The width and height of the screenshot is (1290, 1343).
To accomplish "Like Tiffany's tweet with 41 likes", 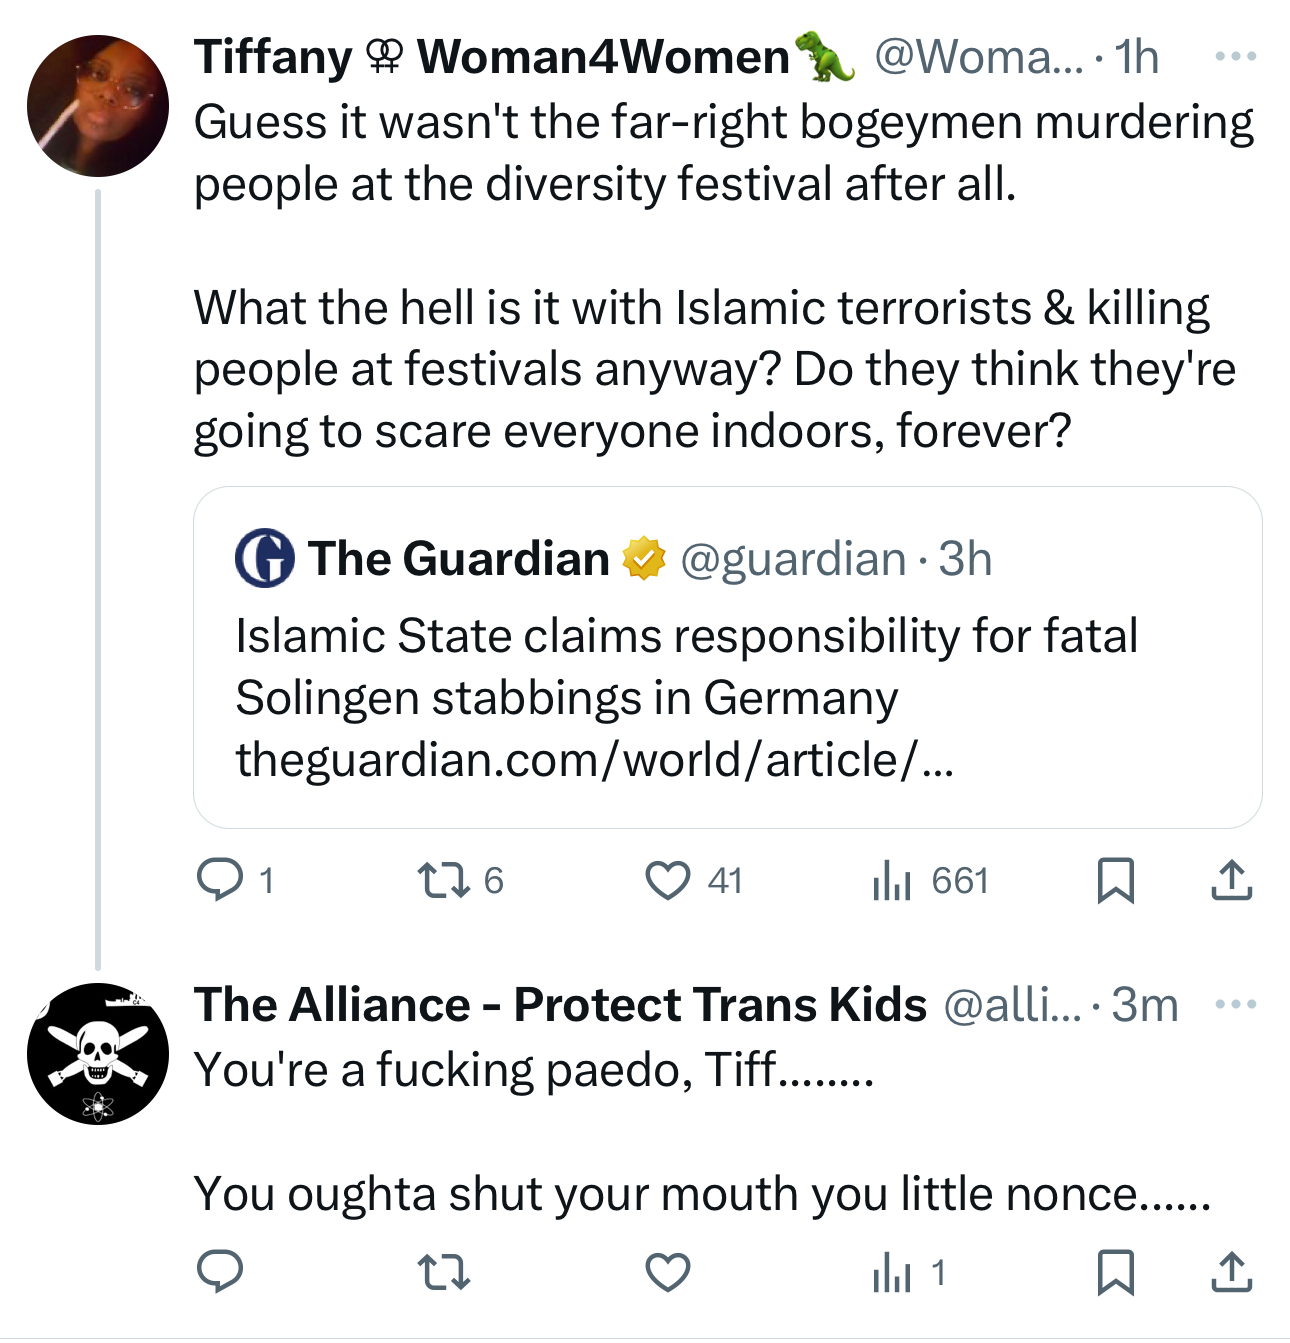I will click(x=668, y=880).
